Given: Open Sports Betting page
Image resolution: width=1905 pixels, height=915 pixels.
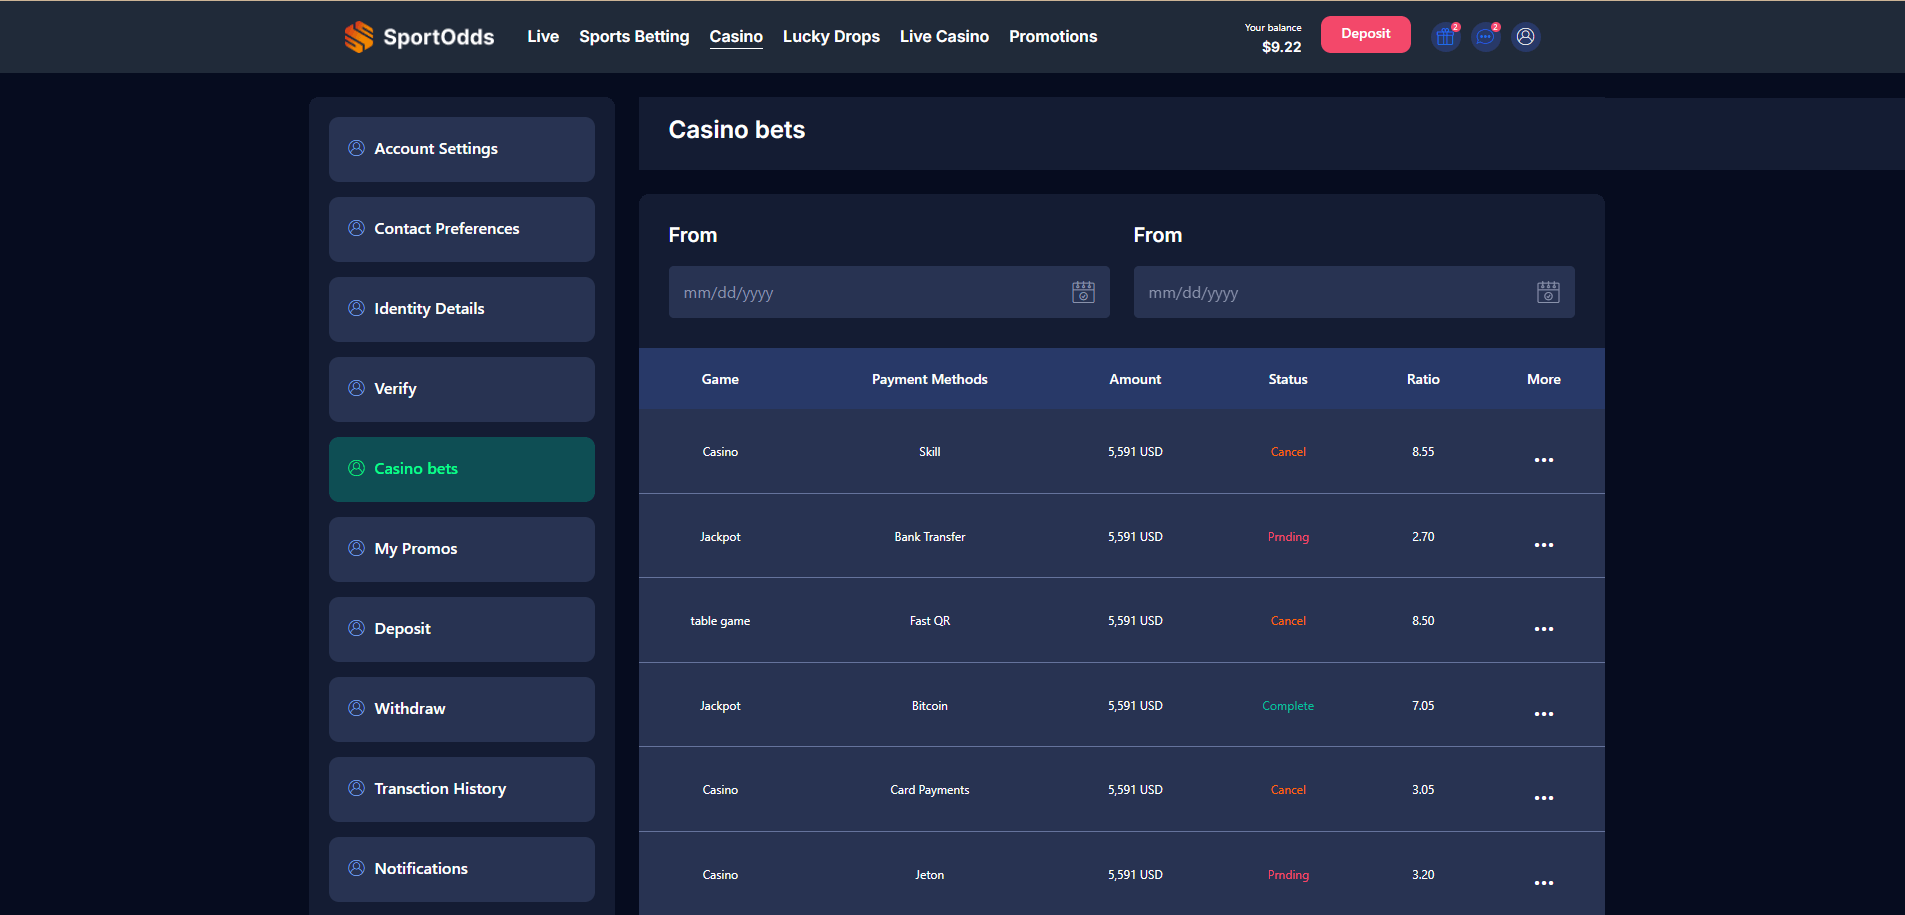Looking at the screenshot, I should pyautogui.click(x=634, y=36).
